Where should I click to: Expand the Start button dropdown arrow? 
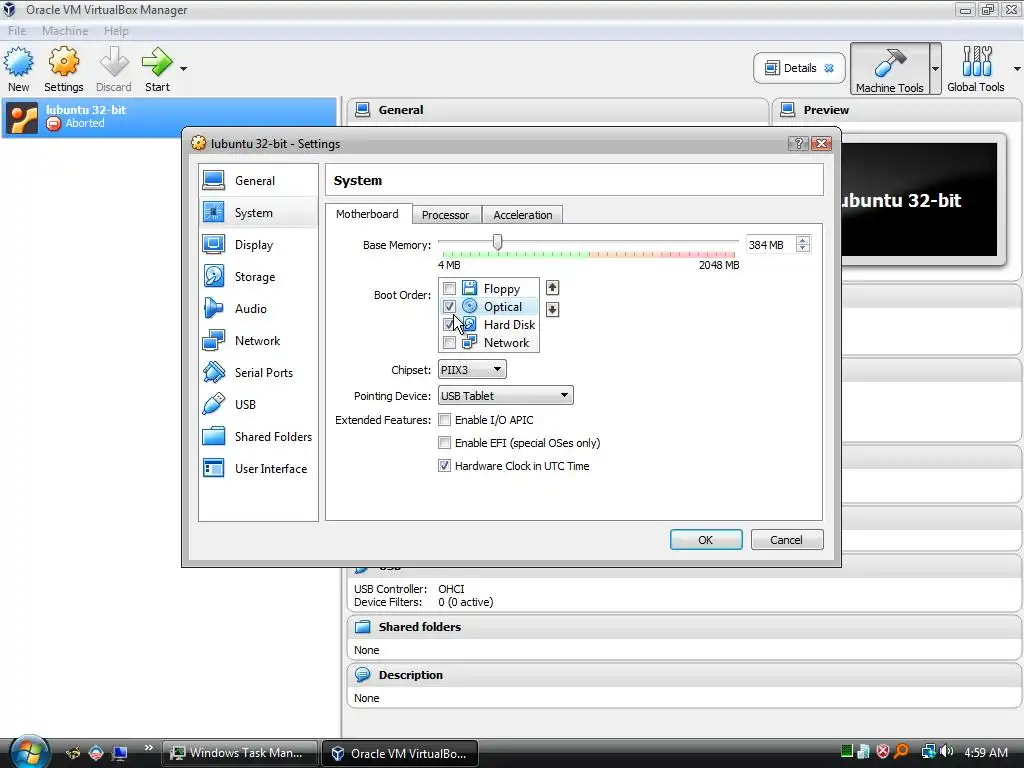183,68
